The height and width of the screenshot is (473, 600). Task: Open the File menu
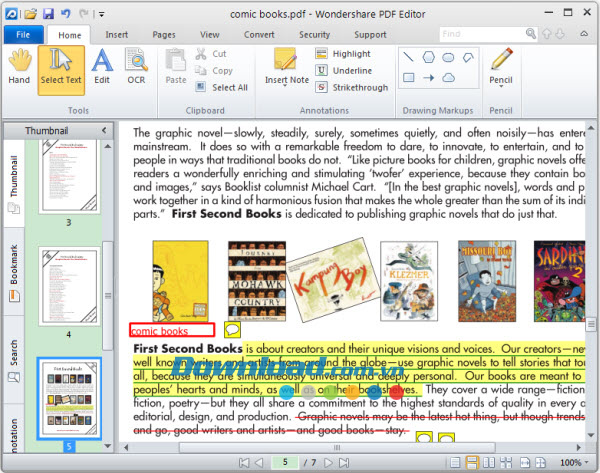[x=23, y=35]
